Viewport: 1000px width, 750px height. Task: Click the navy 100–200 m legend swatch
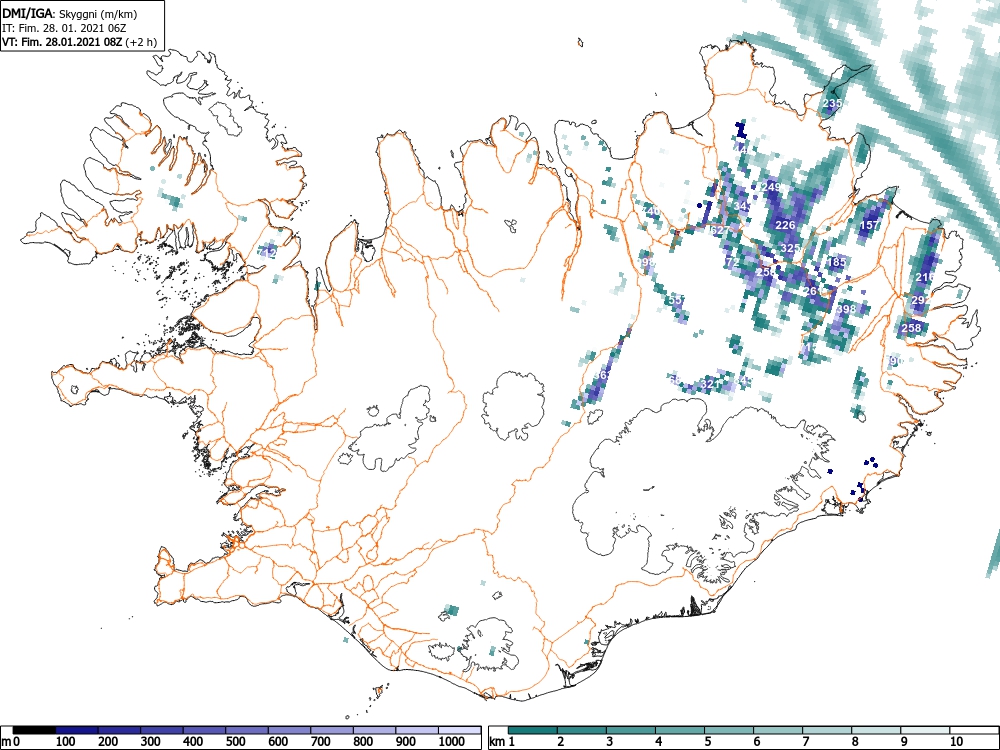click(x=77, y=730)
